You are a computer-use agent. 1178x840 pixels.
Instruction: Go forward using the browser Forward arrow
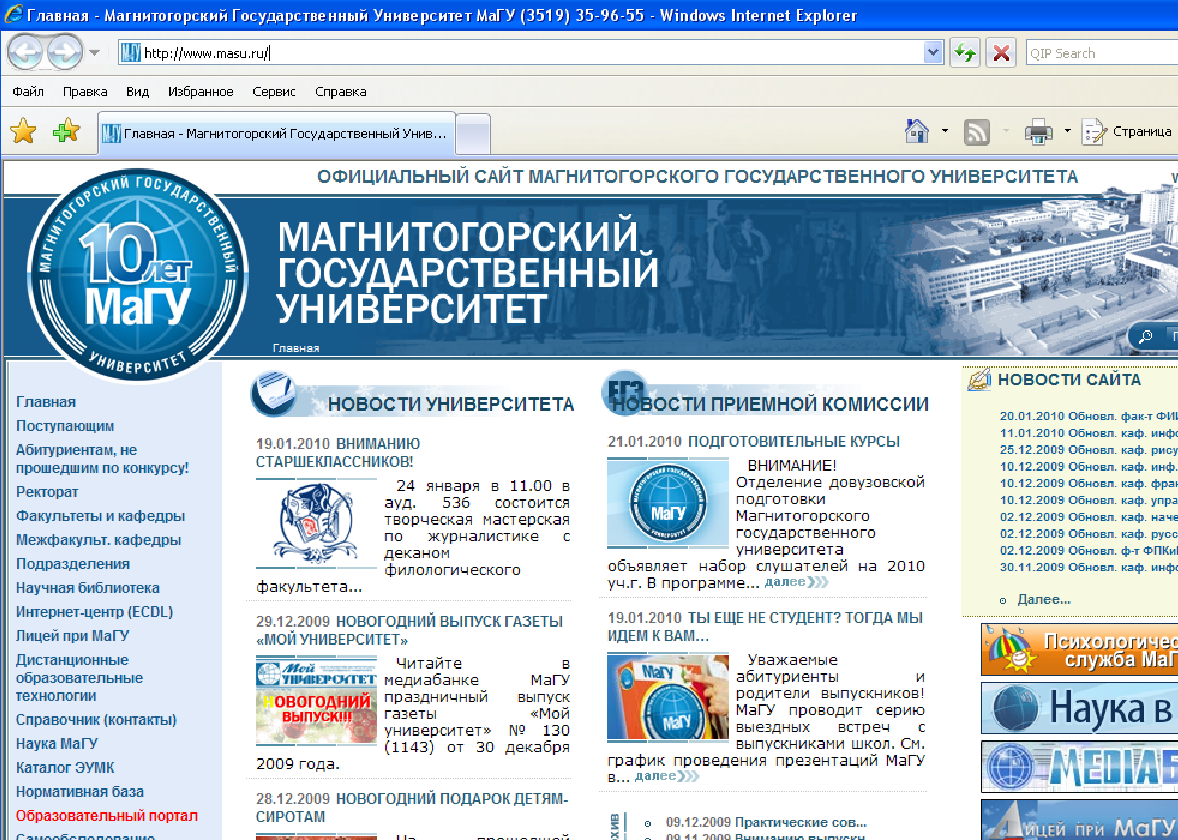65,53
